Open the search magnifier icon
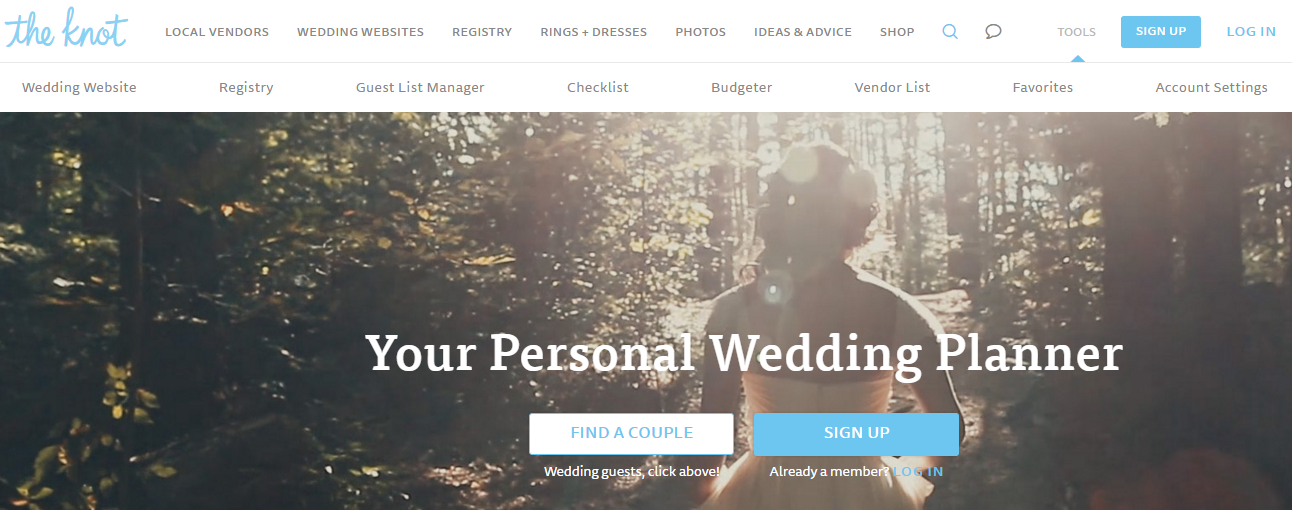 (950, 31)
